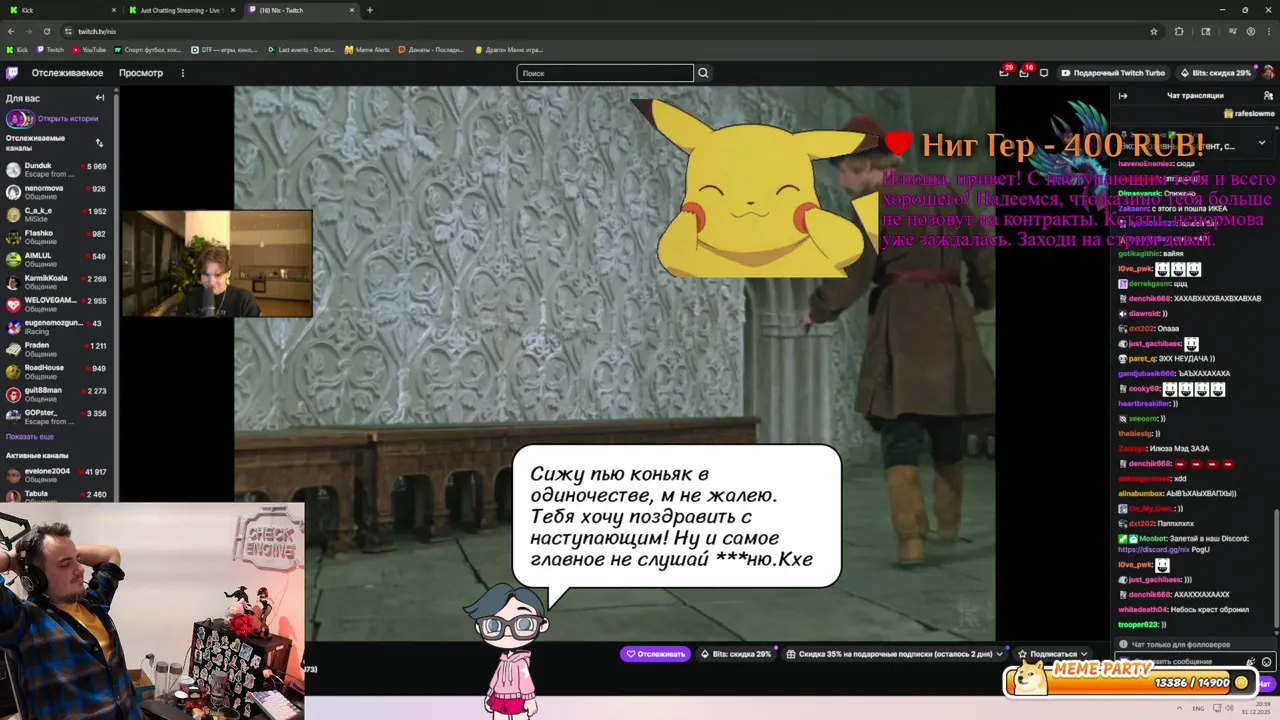Switch to Just Chatting Streaming tab

tap(183, 10)
